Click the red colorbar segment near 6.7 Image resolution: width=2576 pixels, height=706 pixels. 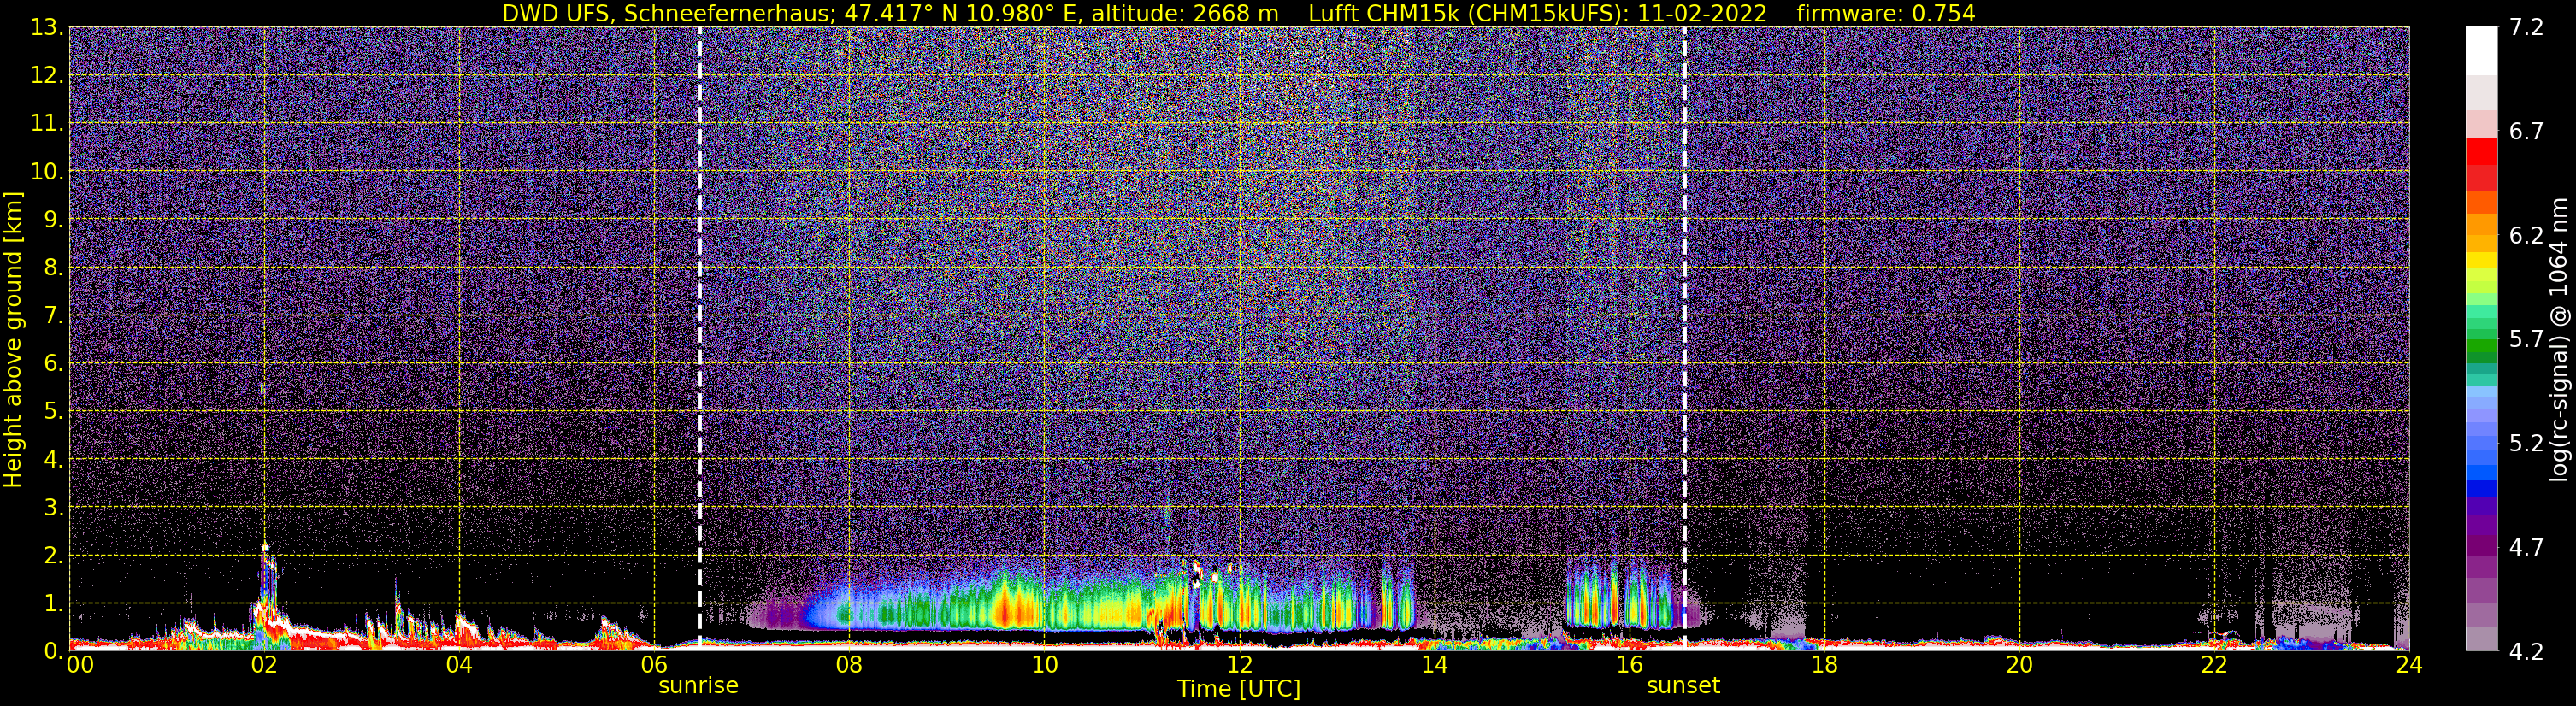pyautogui.click(x=2481, y=152)
